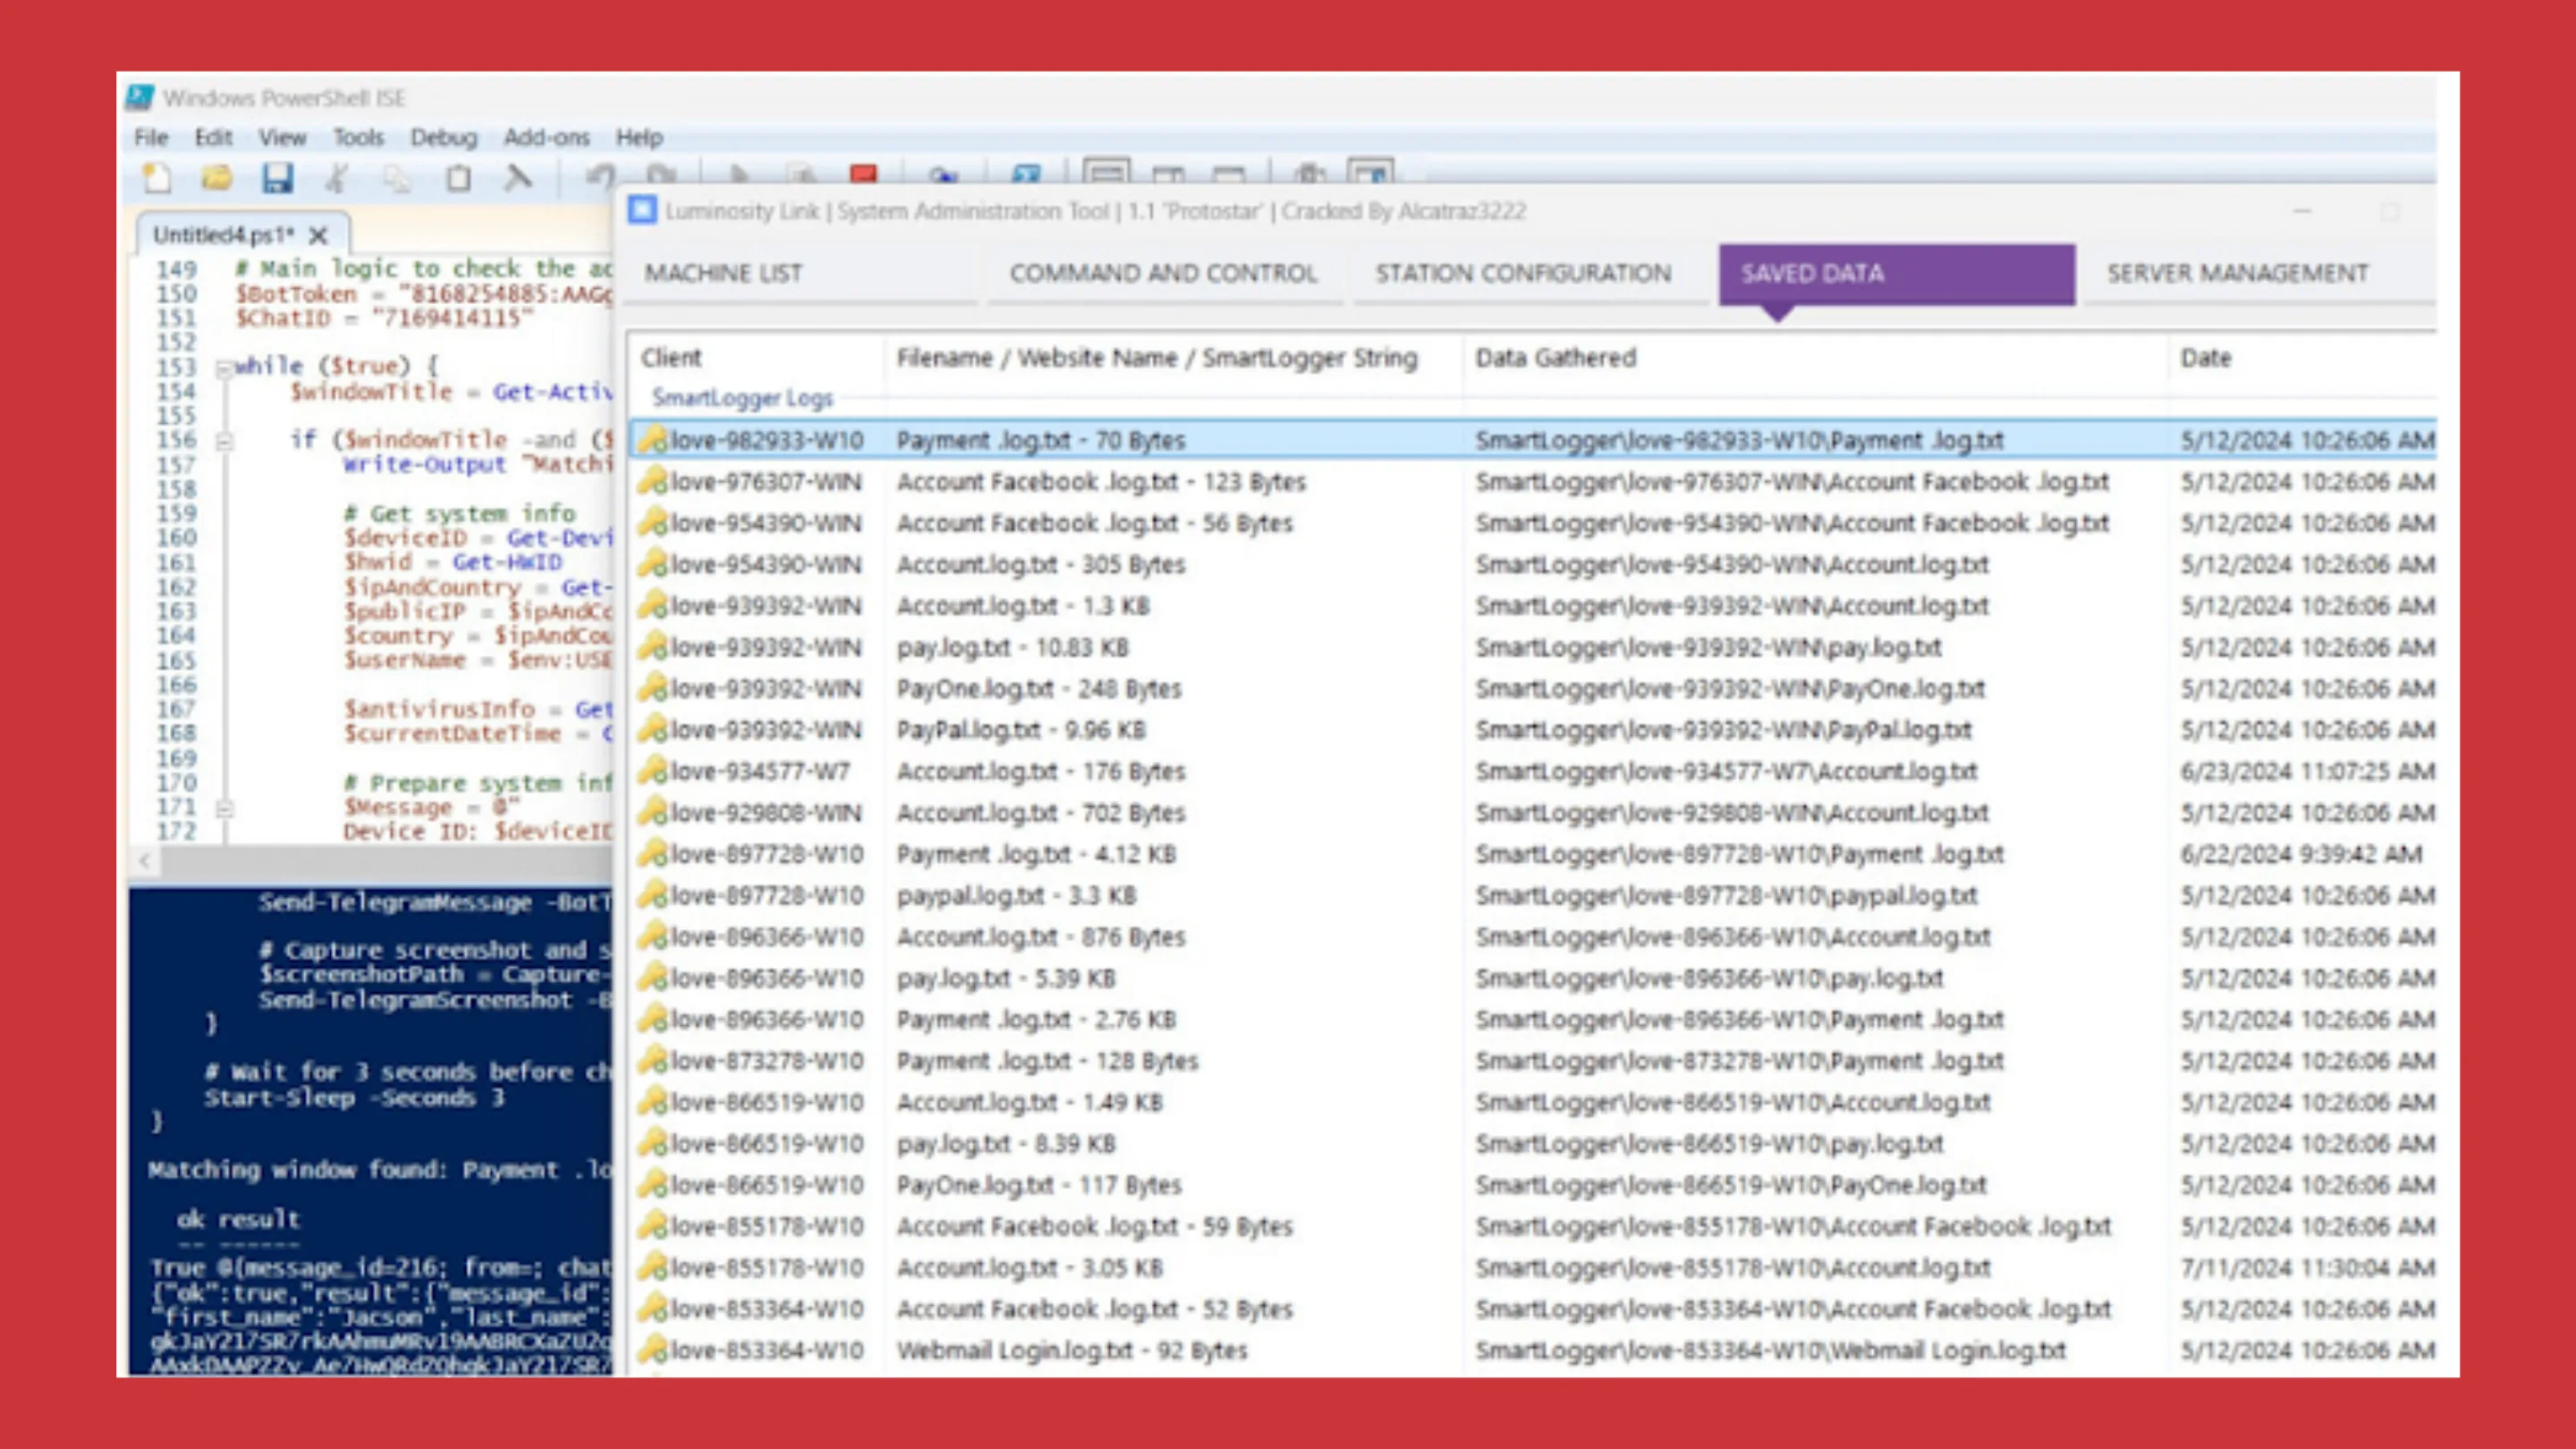This screenshot has height=1449, width=2576.
Task: Click the 7/11/2024 11:30:04 AM date cell
Action: (2307, 1267)
